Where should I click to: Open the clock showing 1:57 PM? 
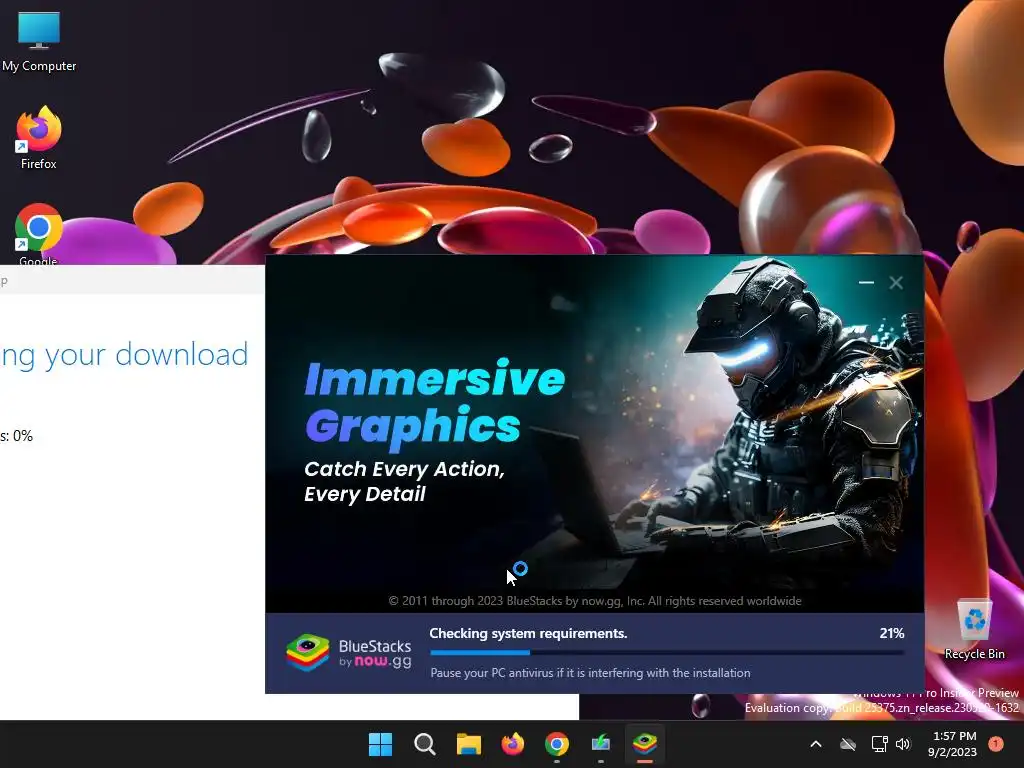click(x=952, y=744)
